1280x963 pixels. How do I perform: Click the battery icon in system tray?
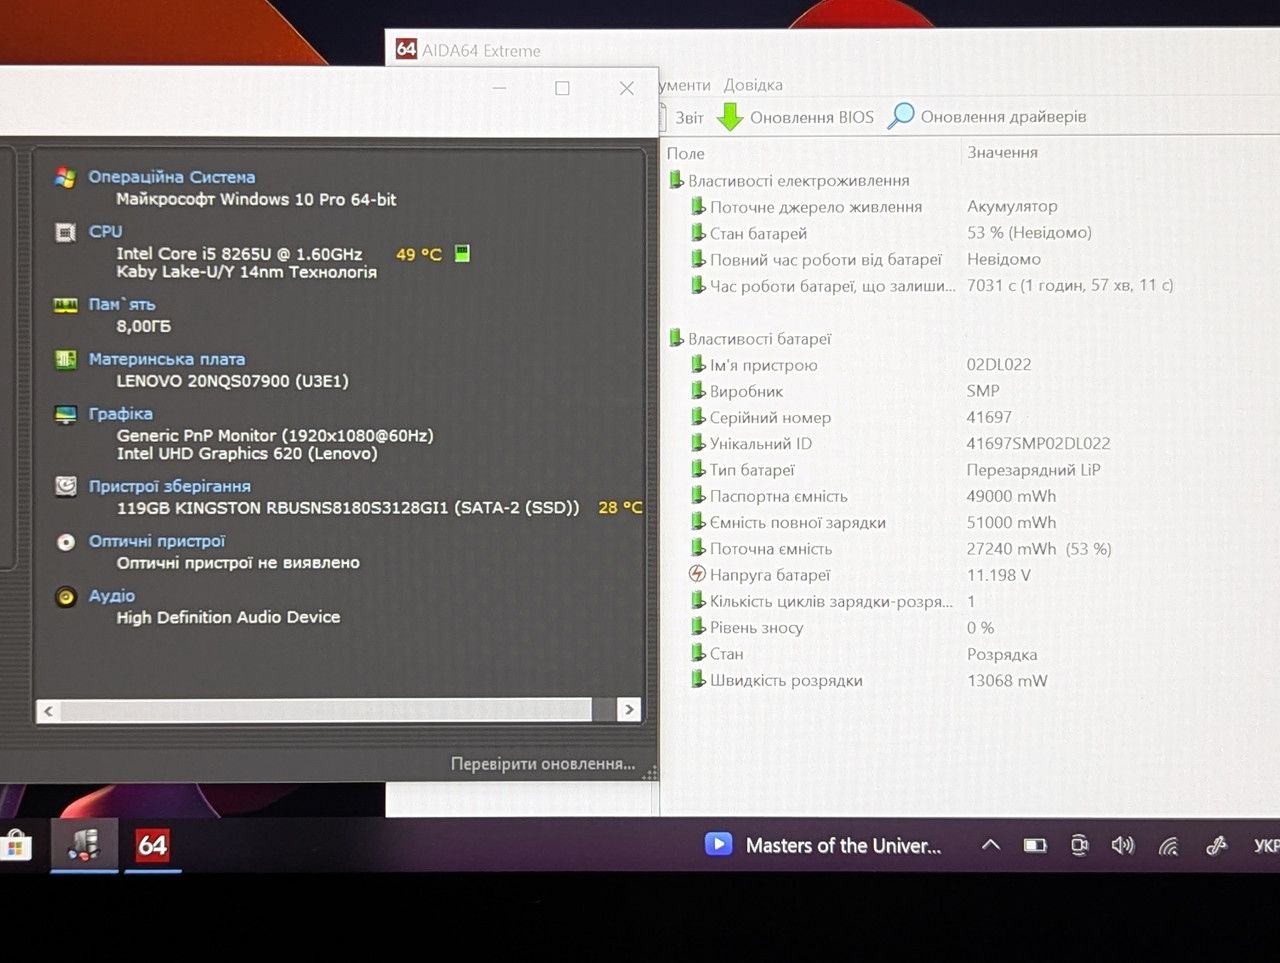point(1035,846)
